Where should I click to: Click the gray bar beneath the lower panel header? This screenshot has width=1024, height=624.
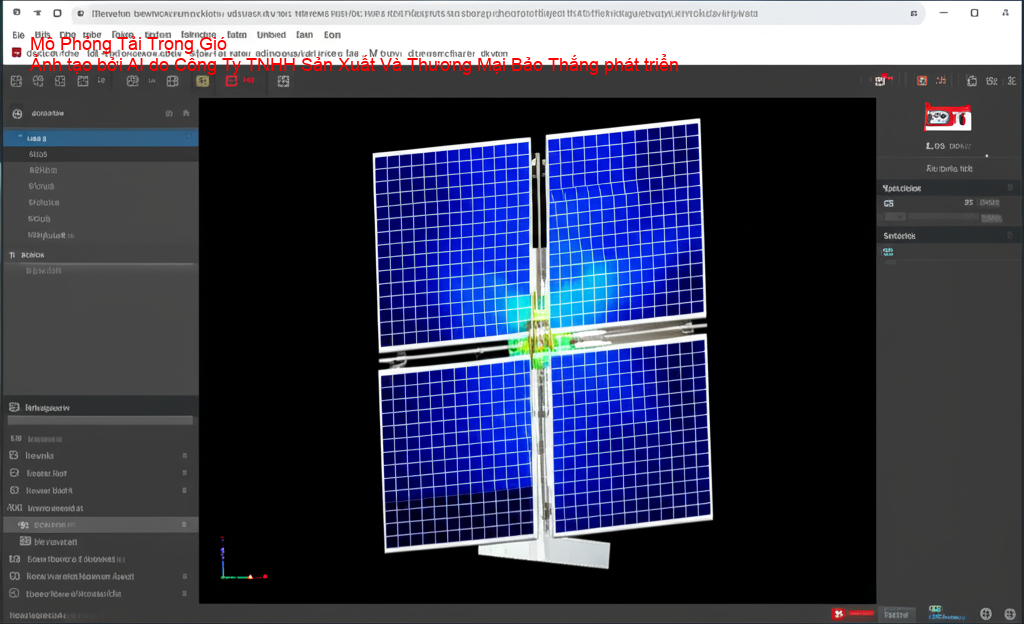(101, 421)
